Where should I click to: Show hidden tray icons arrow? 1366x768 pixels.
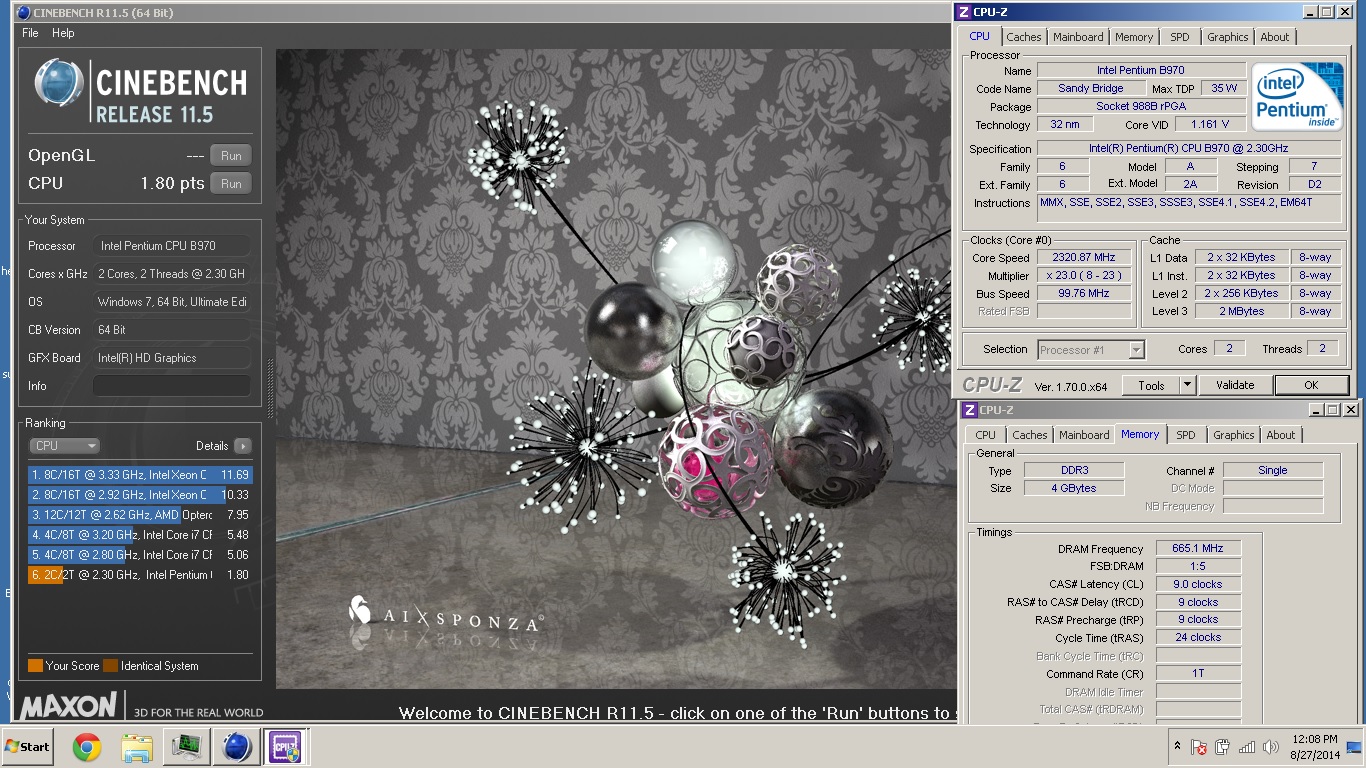(1177, 747)
